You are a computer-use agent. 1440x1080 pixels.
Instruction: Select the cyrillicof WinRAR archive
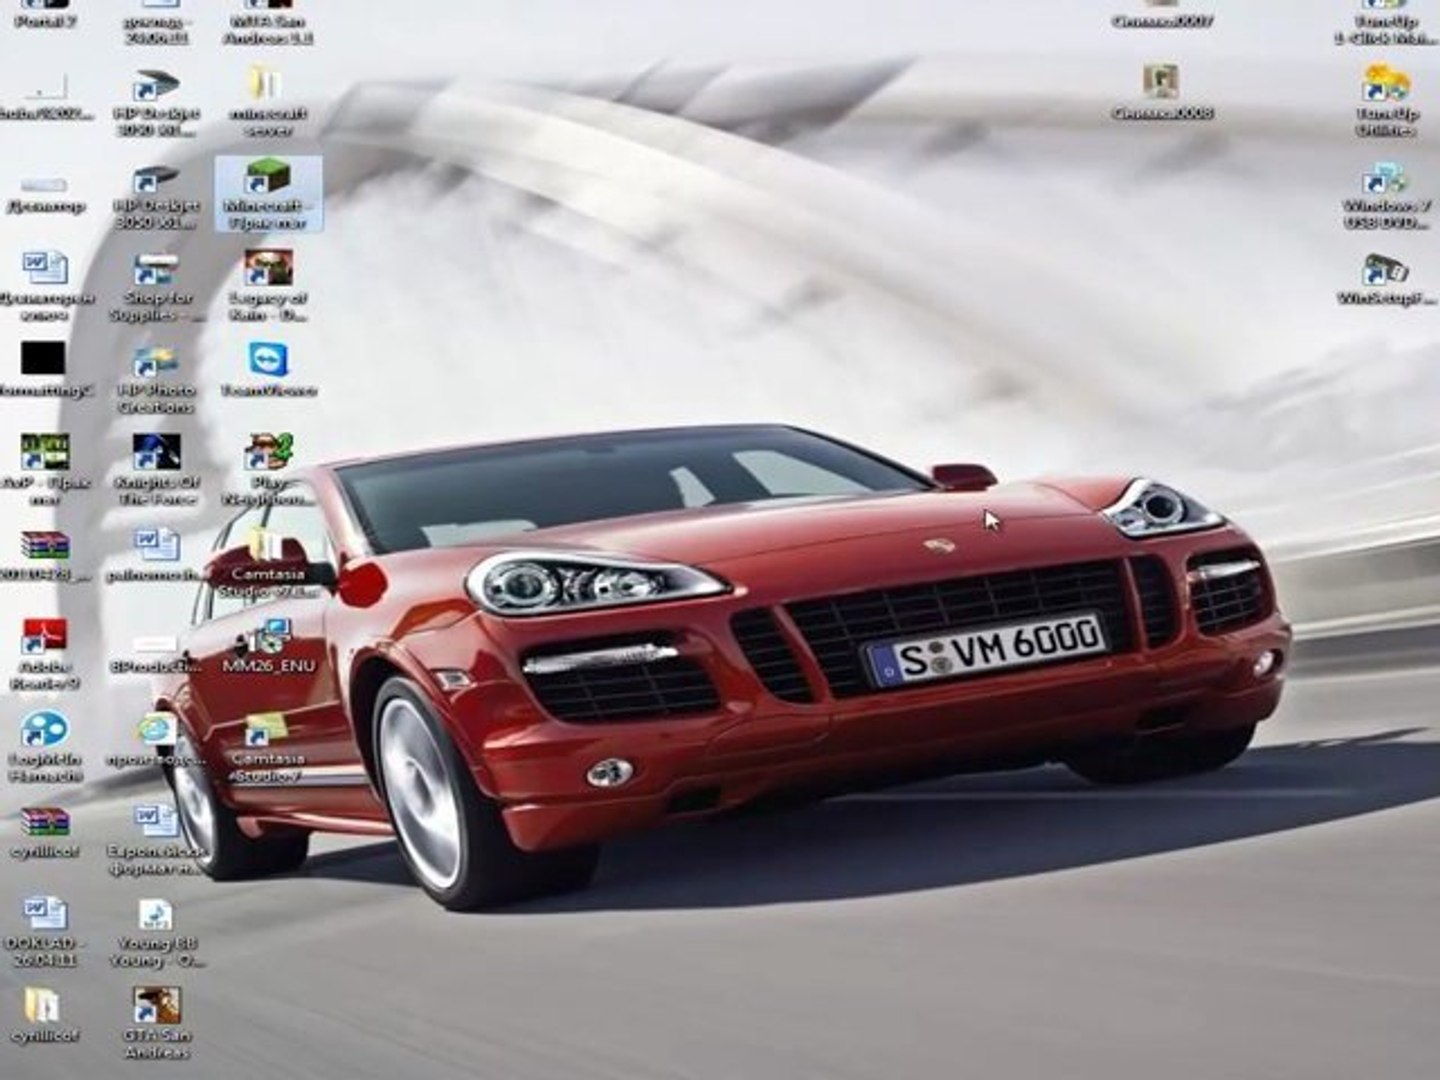click(x=45, y=832)
